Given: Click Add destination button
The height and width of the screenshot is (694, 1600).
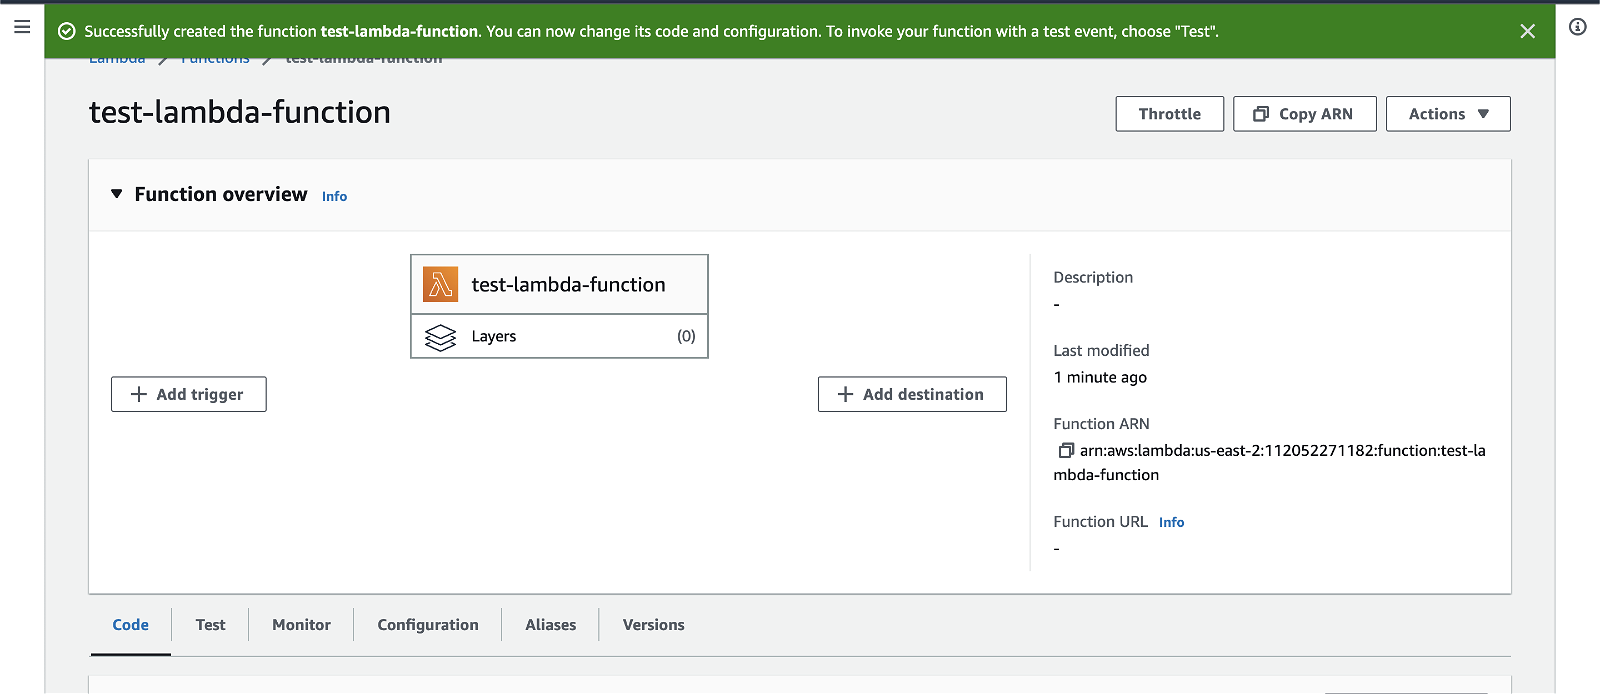Looking at the screenshot, I should point(911,394).
